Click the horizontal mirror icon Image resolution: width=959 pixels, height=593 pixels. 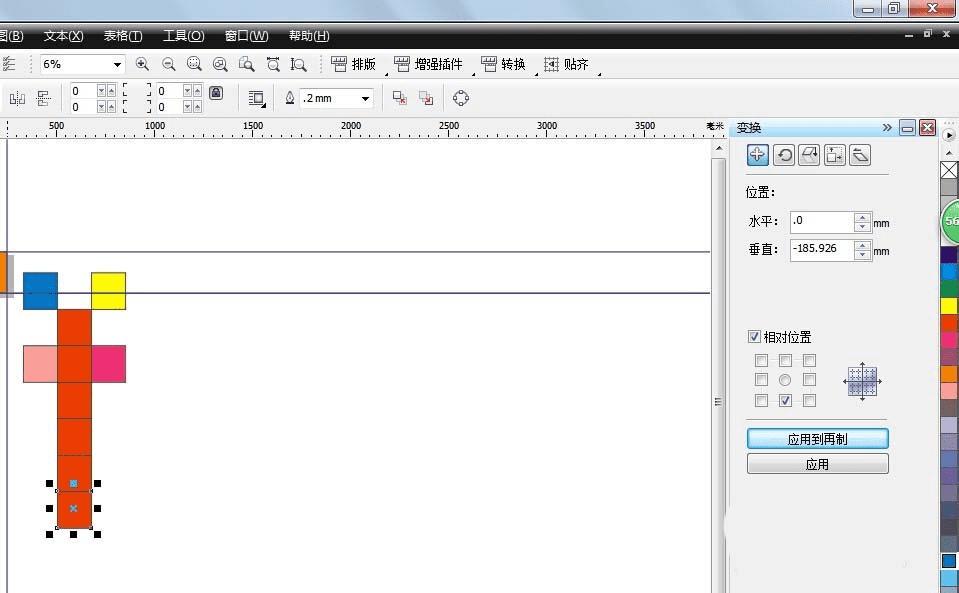17,98
